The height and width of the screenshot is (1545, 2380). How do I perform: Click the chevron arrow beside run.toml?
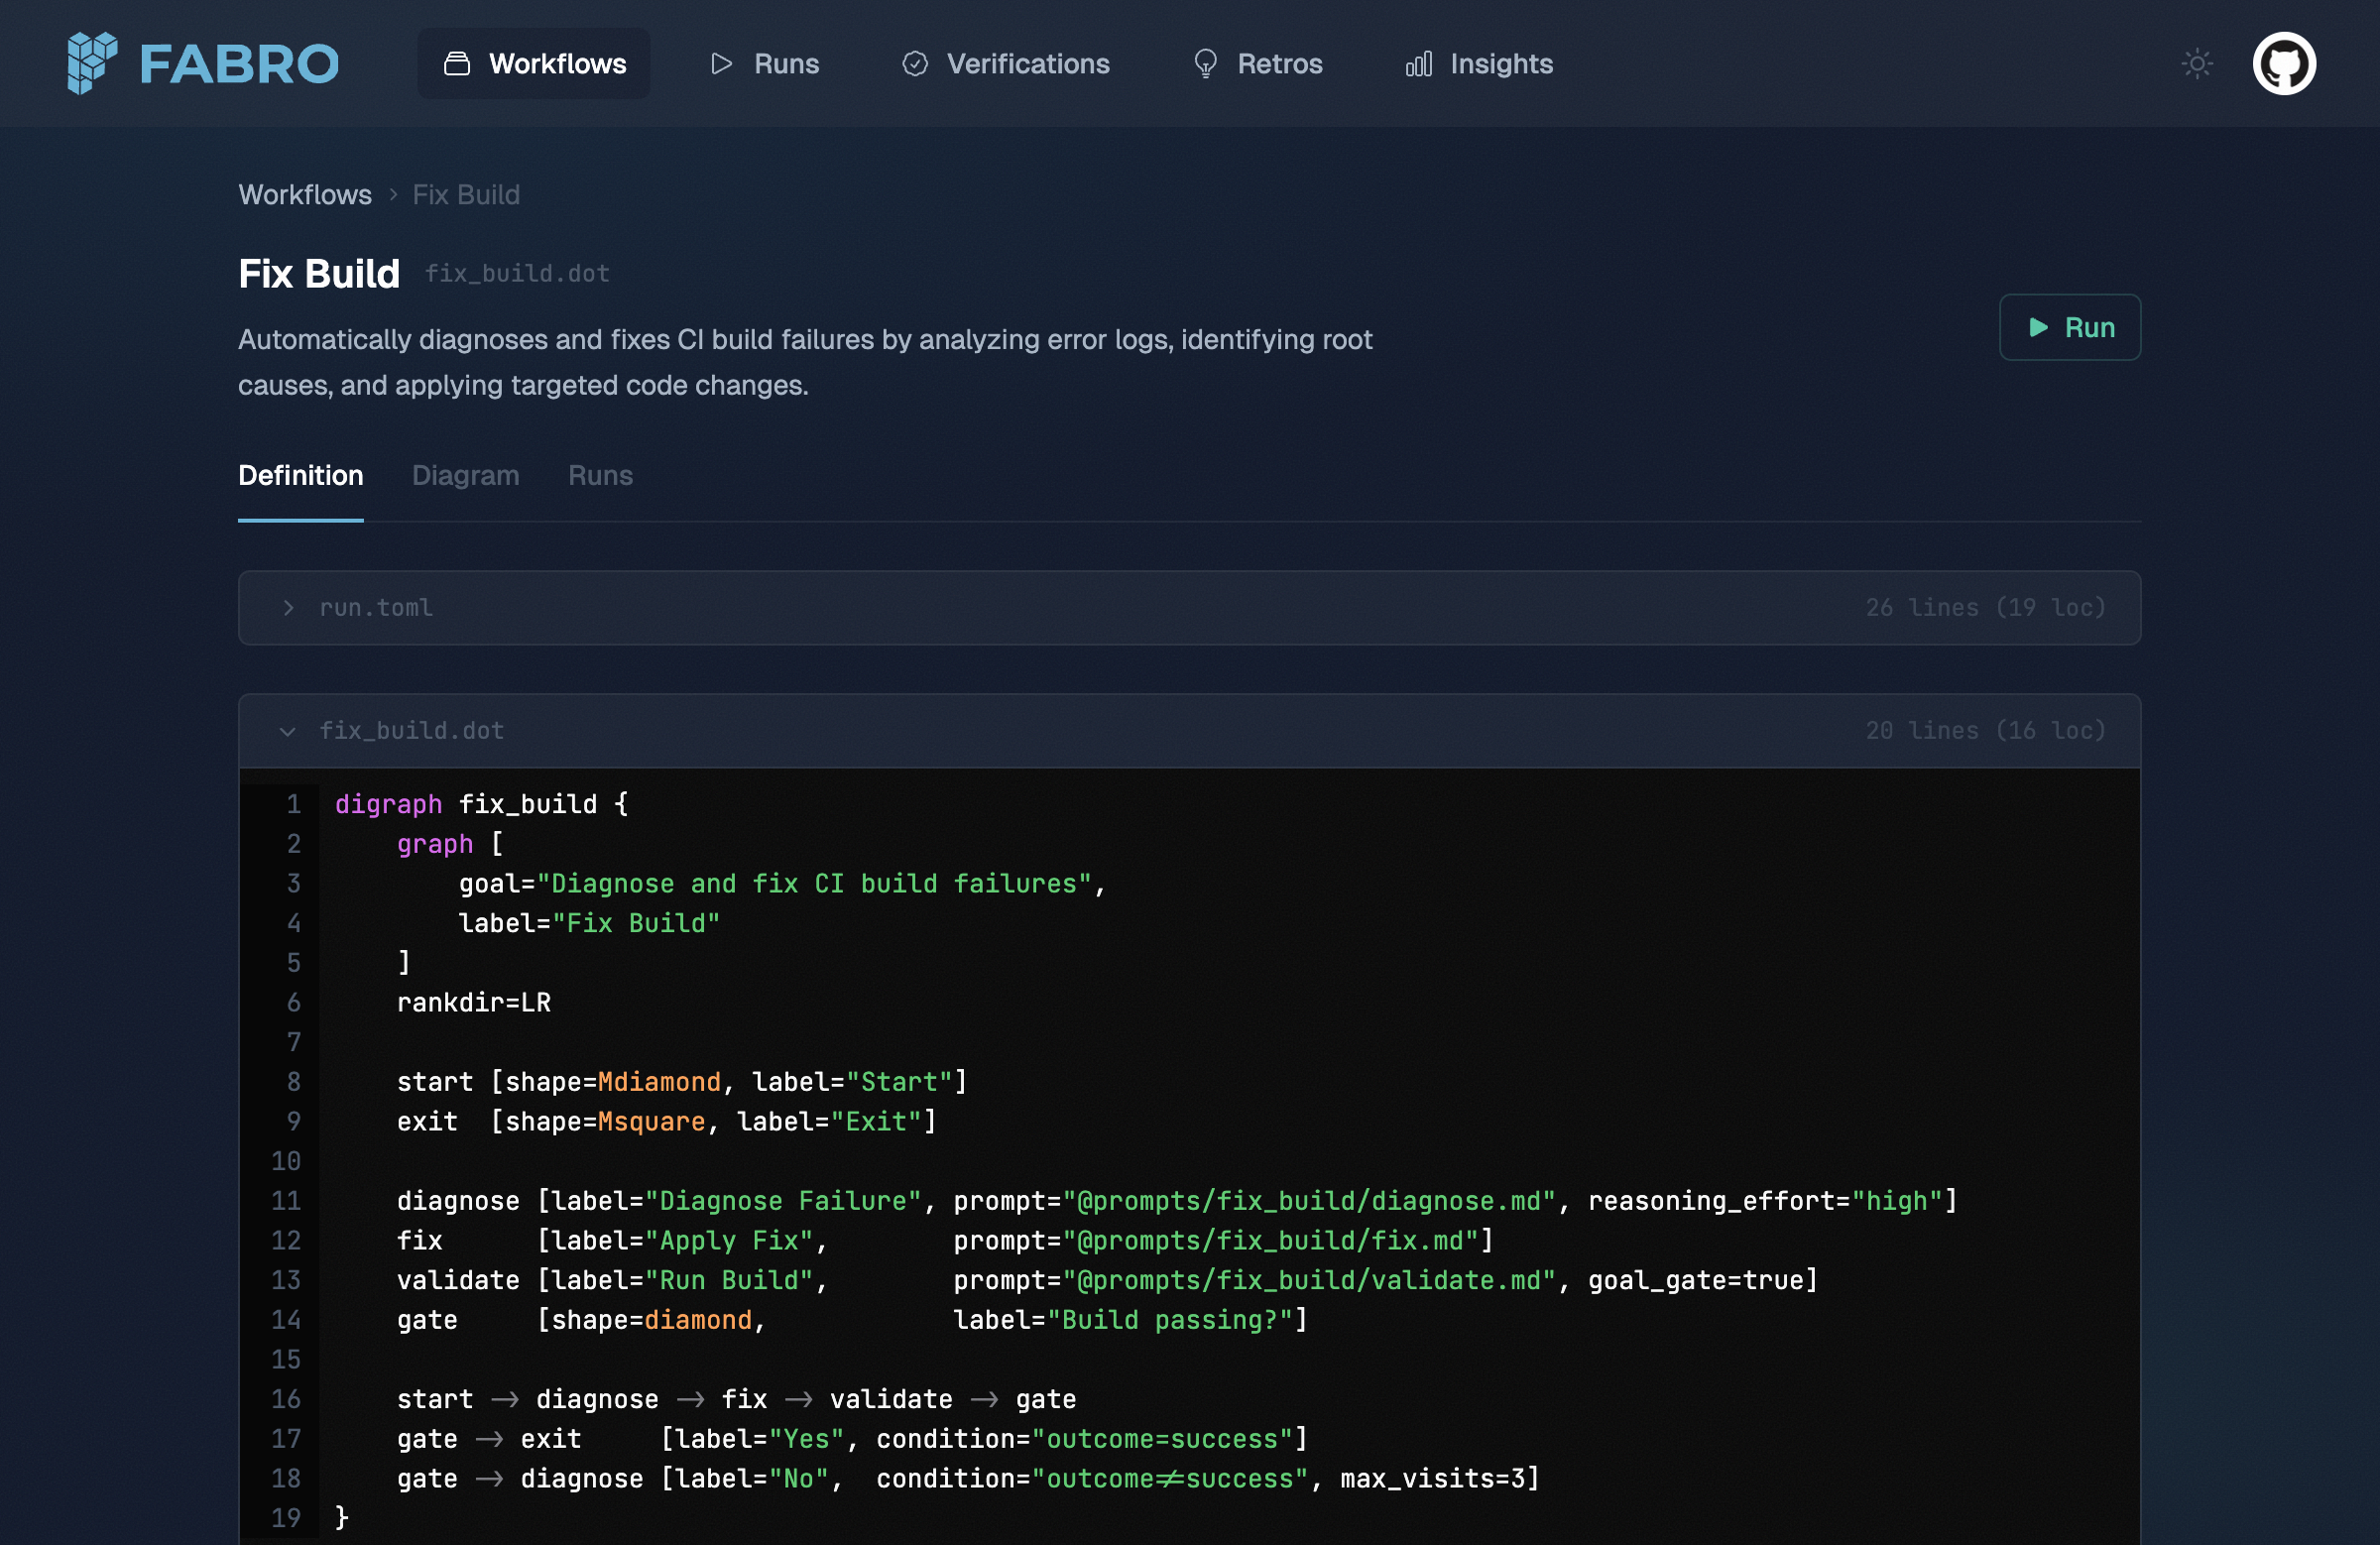288,607
